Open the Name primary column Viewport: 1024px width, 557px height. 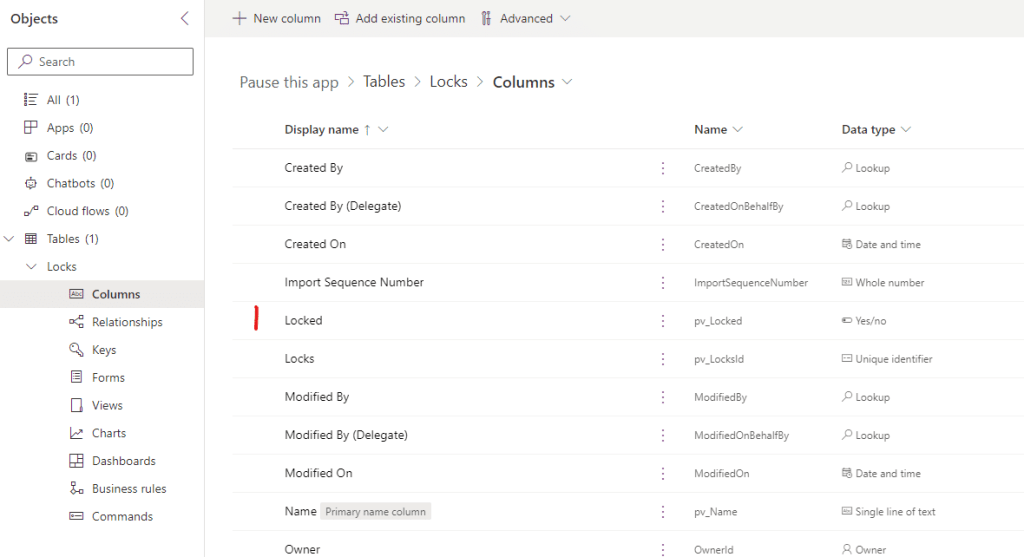300,511
